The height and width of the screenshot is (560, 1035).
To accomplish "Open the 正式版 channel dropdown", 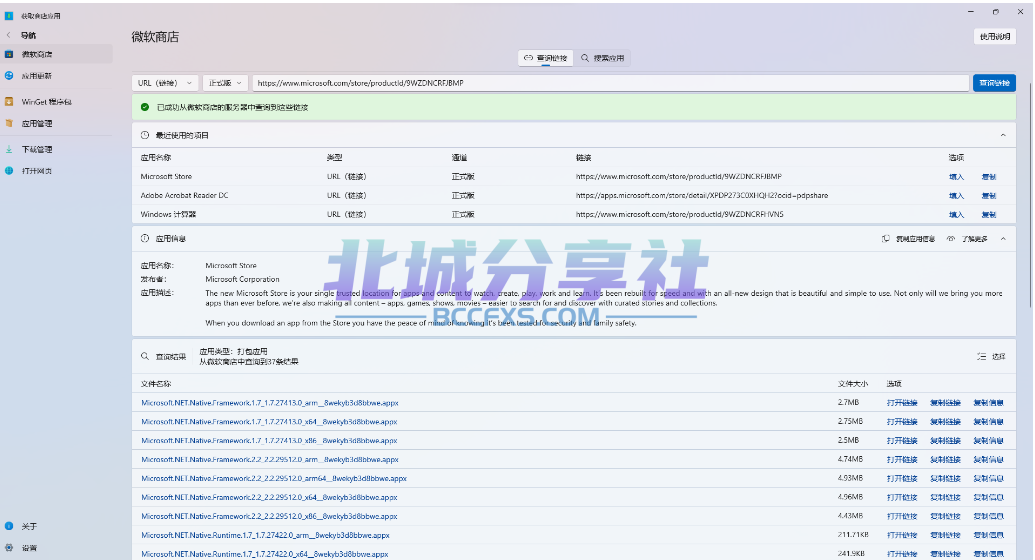I will [x=225, y=83].
